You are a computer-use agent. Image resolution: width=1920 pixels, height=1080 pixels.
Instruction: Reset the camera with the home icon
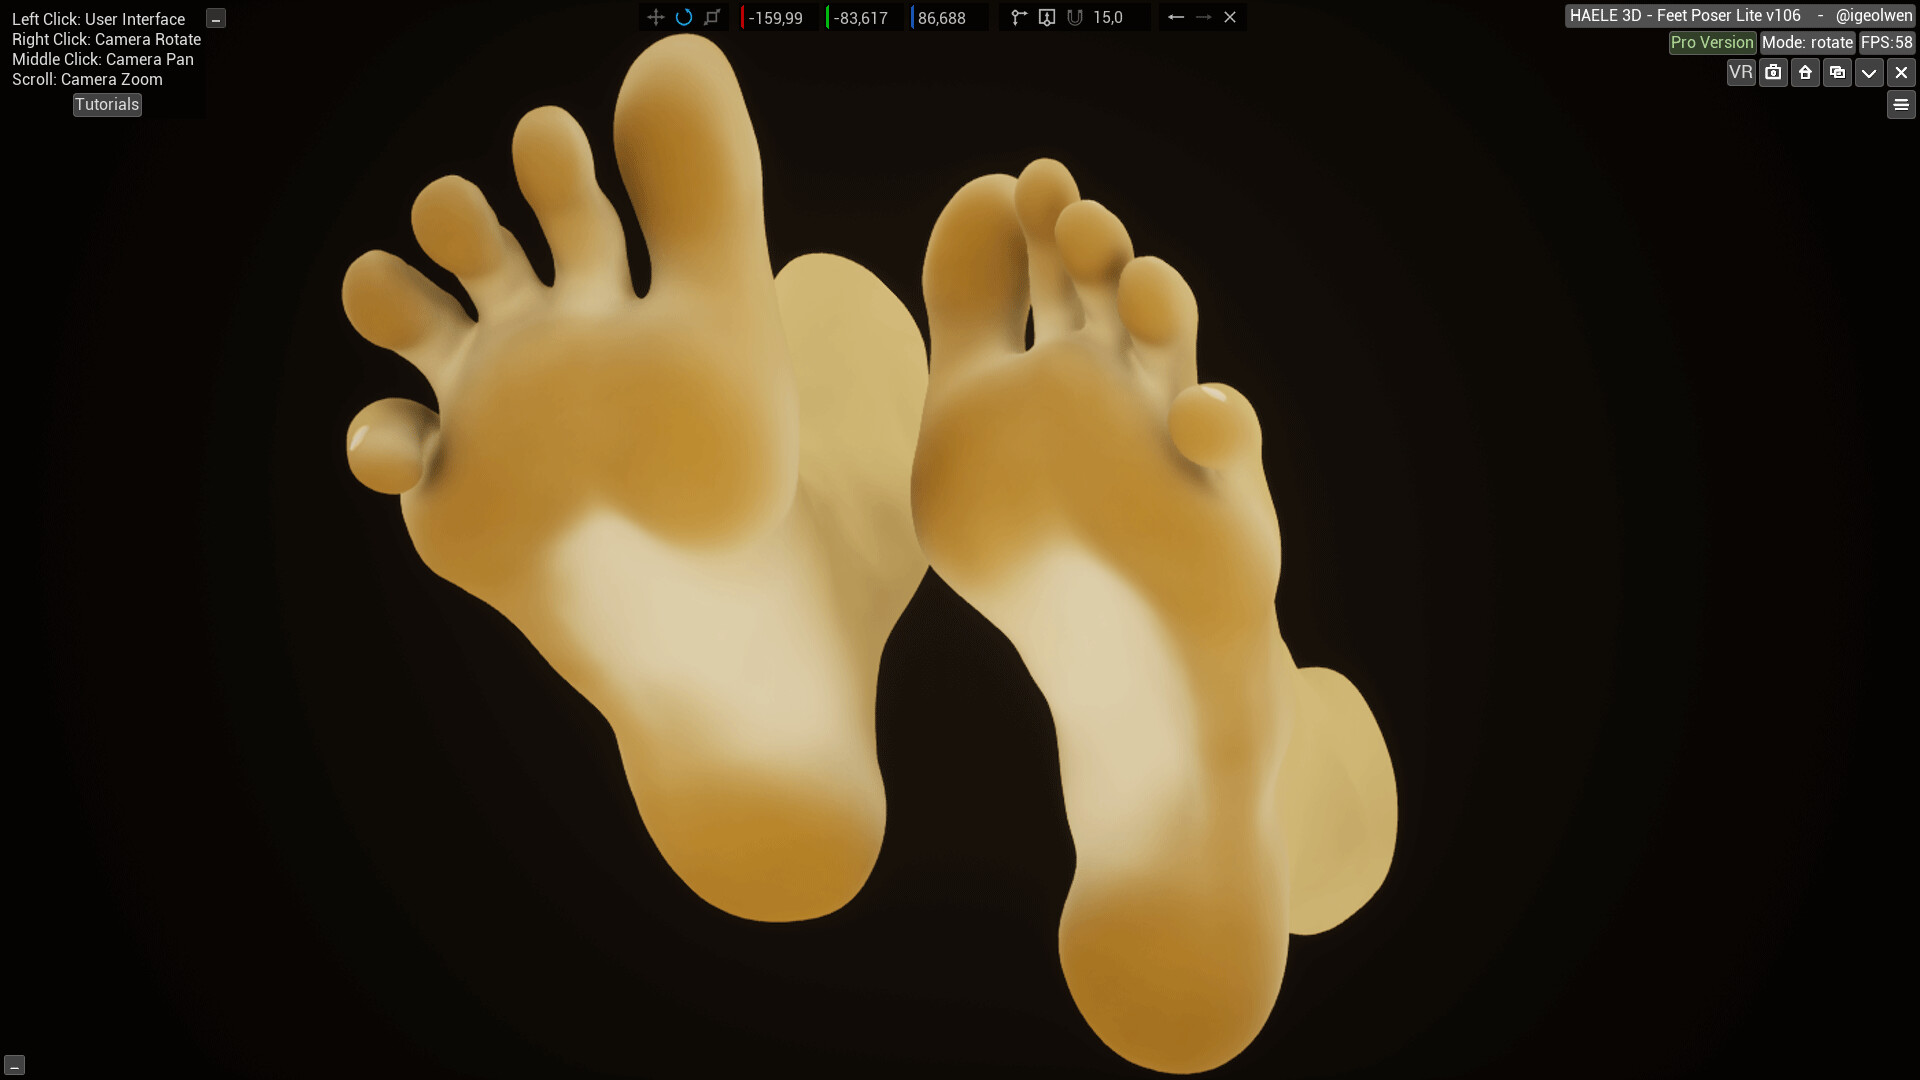[x=1805, y=72]
